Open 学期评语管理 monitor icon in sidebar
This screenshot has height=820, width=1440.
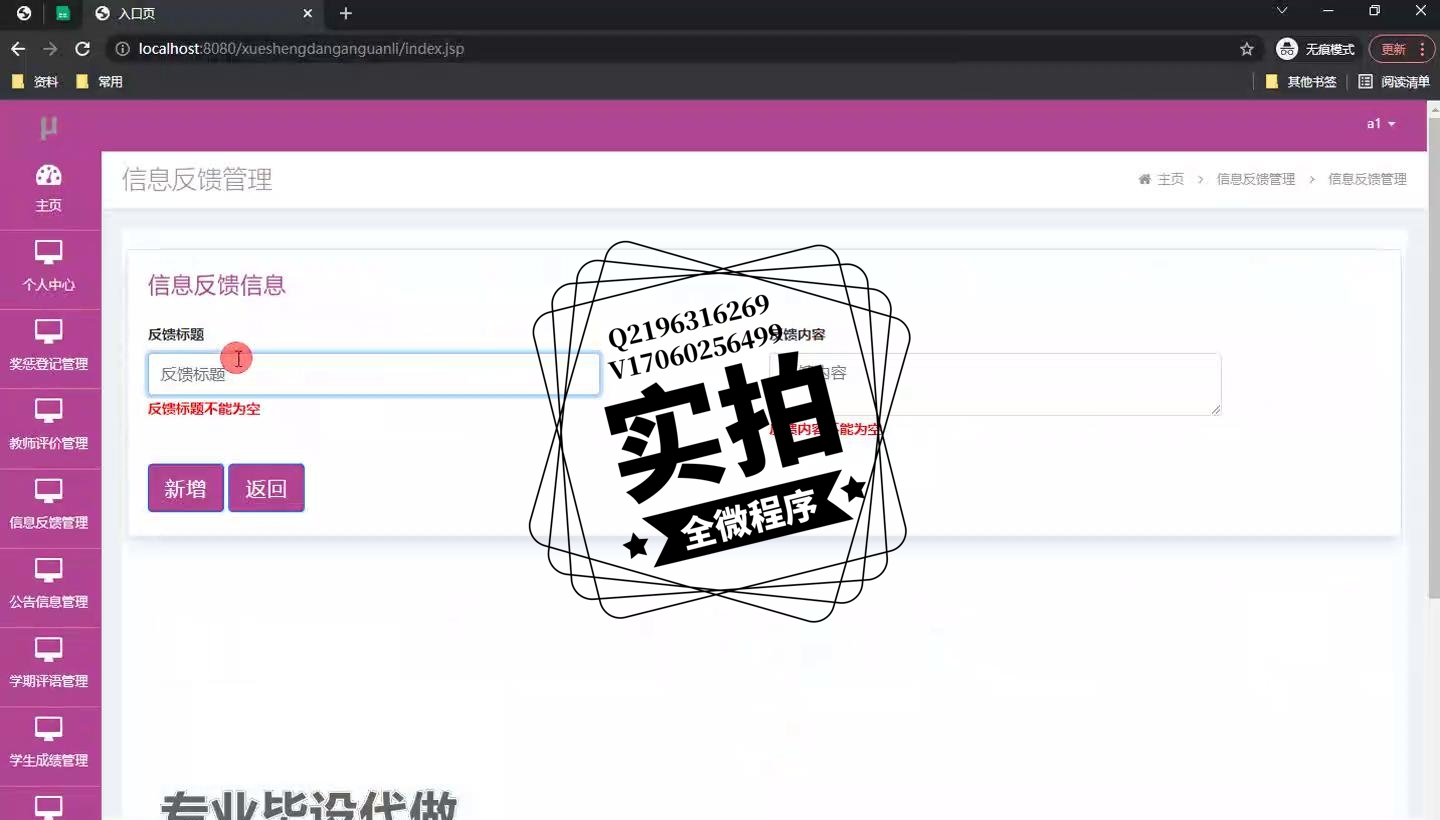pyautogui.click(x=49, y=648)
